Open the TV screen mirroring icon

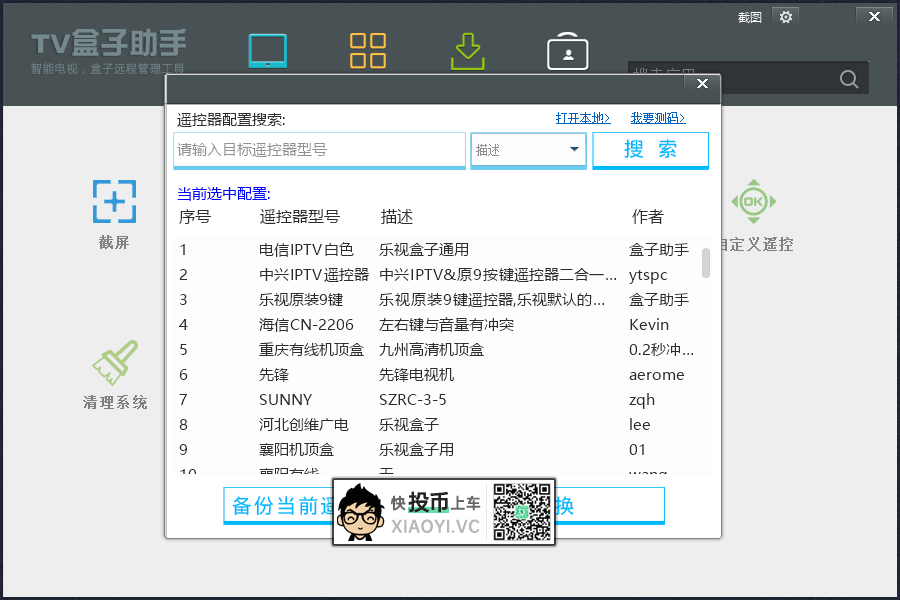coord(268,51)
